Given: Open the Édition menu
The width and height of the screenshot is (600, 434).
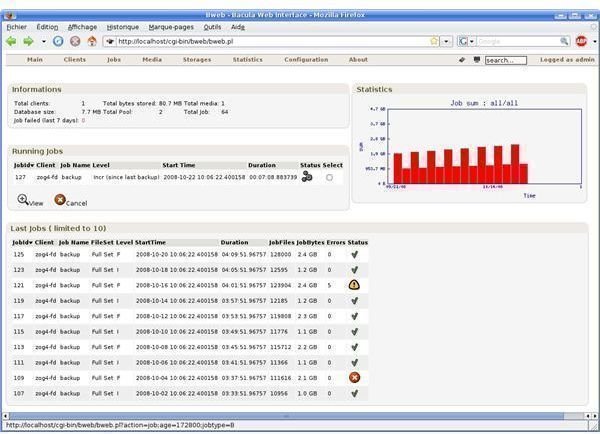Looking at the screenshot, I should [x=47, y=27].
